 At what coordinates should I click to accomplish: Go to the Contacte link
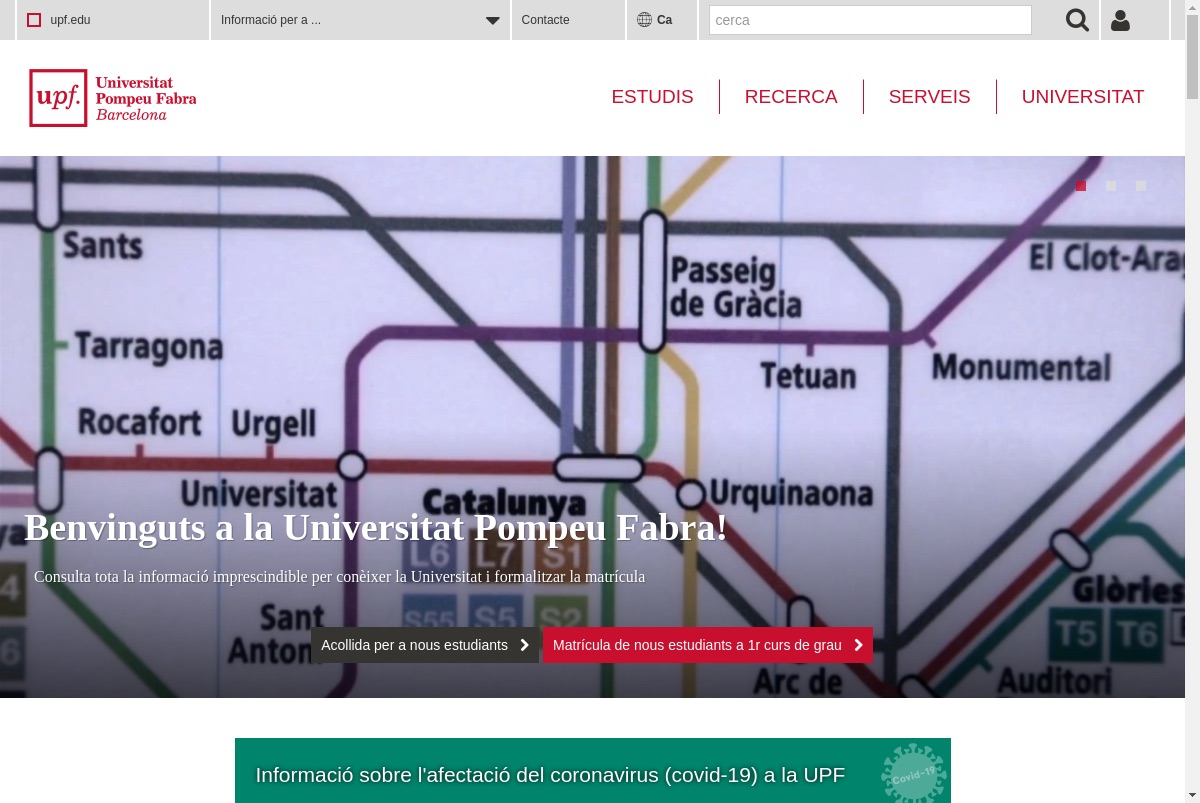546,20
